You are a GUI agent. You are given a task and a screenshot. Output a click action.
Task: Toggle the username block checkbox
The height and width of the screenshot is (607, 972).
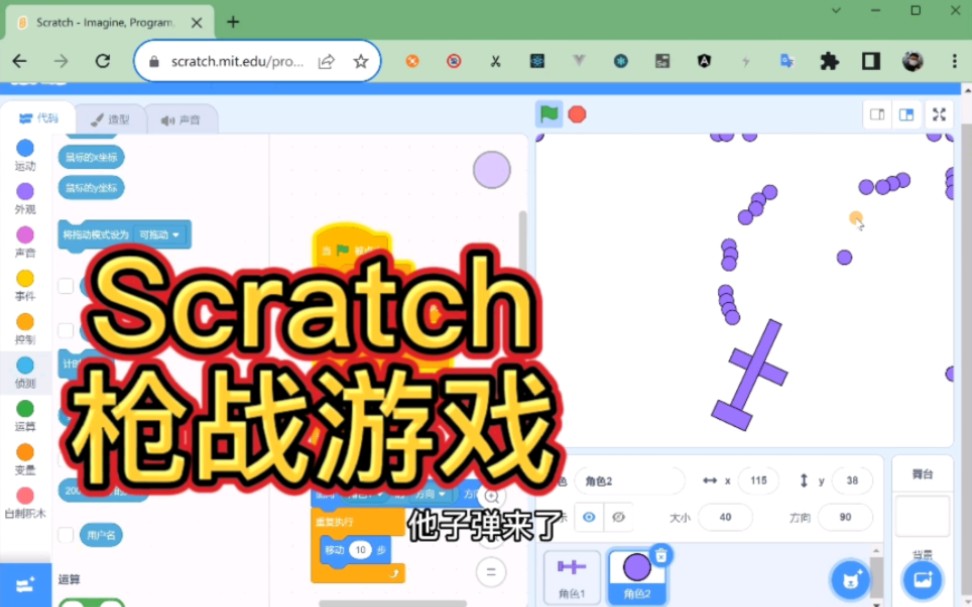(x=66, y=534)
